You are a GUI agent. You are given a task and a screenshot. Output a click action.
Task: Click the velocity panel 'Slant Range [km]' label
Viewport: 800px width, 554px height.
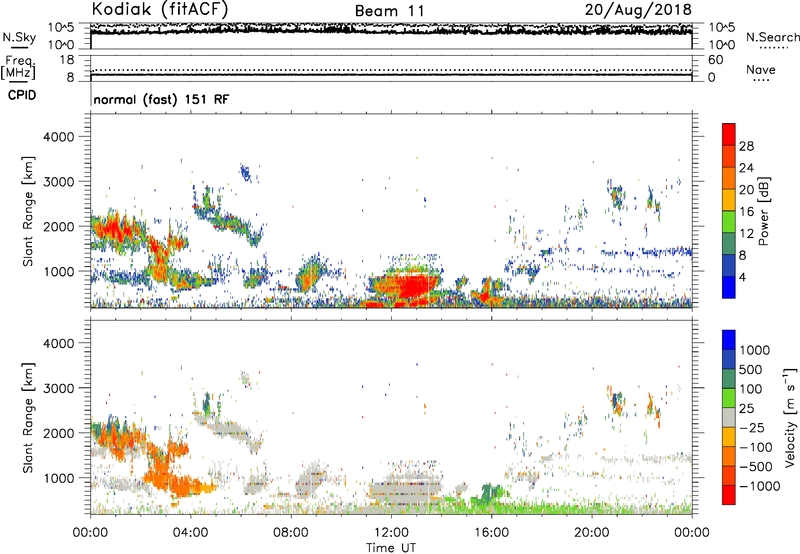click(28, 418)
